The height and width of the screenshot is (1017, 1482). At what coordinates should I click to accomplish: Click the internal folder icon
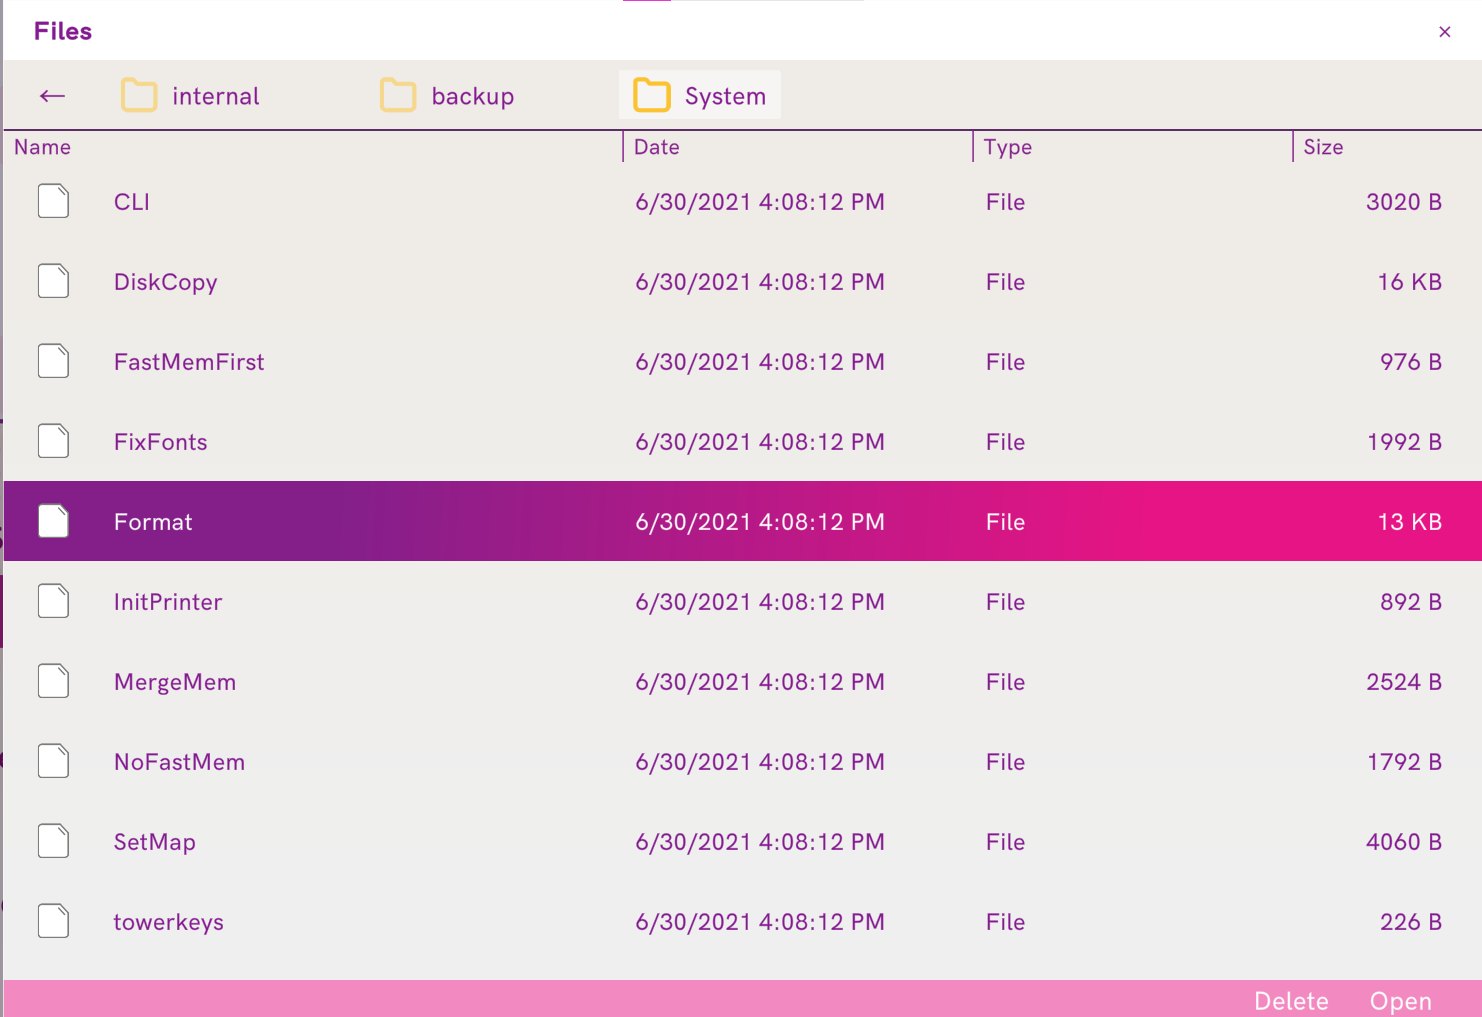(139, 96)
